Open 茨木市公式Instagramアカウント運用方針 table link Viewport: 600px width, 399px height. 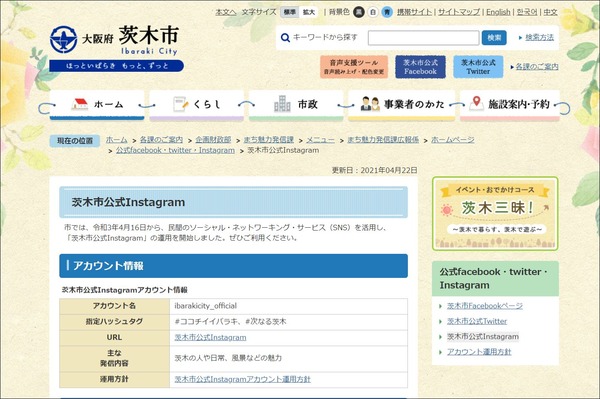point(243,379)
